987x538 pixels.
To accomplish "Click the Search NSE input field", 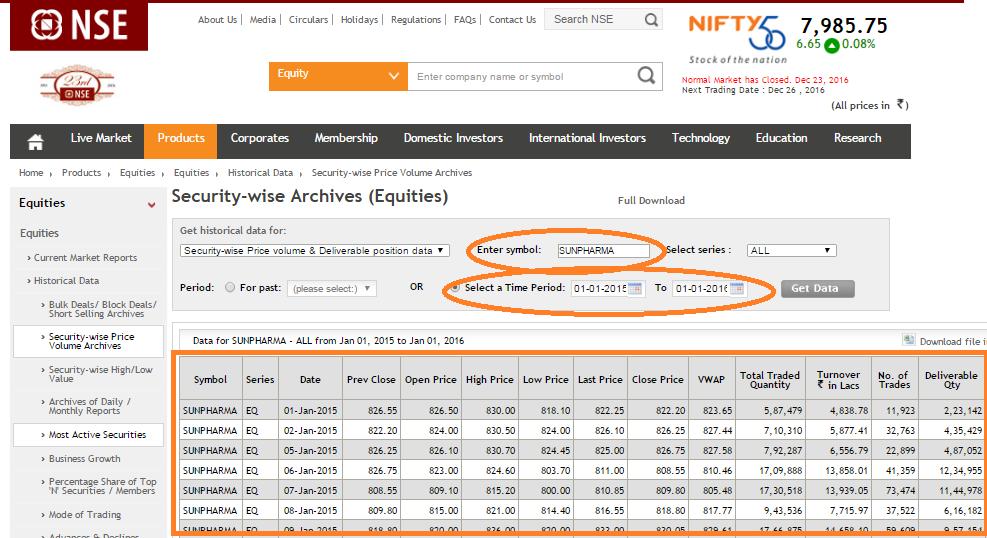I will (x=594, y=20).
